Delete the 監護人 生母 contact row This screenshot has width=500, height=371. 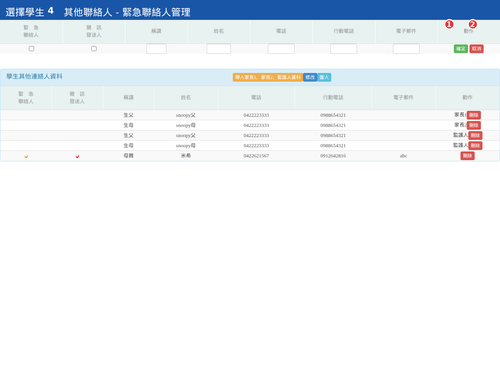coord(475,146)
